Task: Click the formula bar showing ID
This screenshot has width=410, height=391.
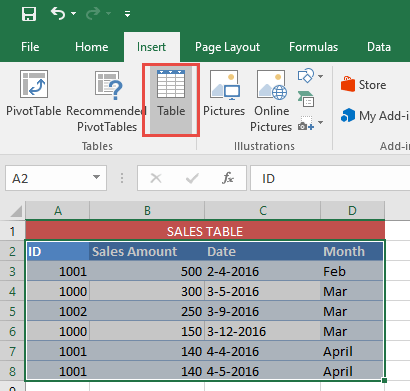Action: point(330,179)
